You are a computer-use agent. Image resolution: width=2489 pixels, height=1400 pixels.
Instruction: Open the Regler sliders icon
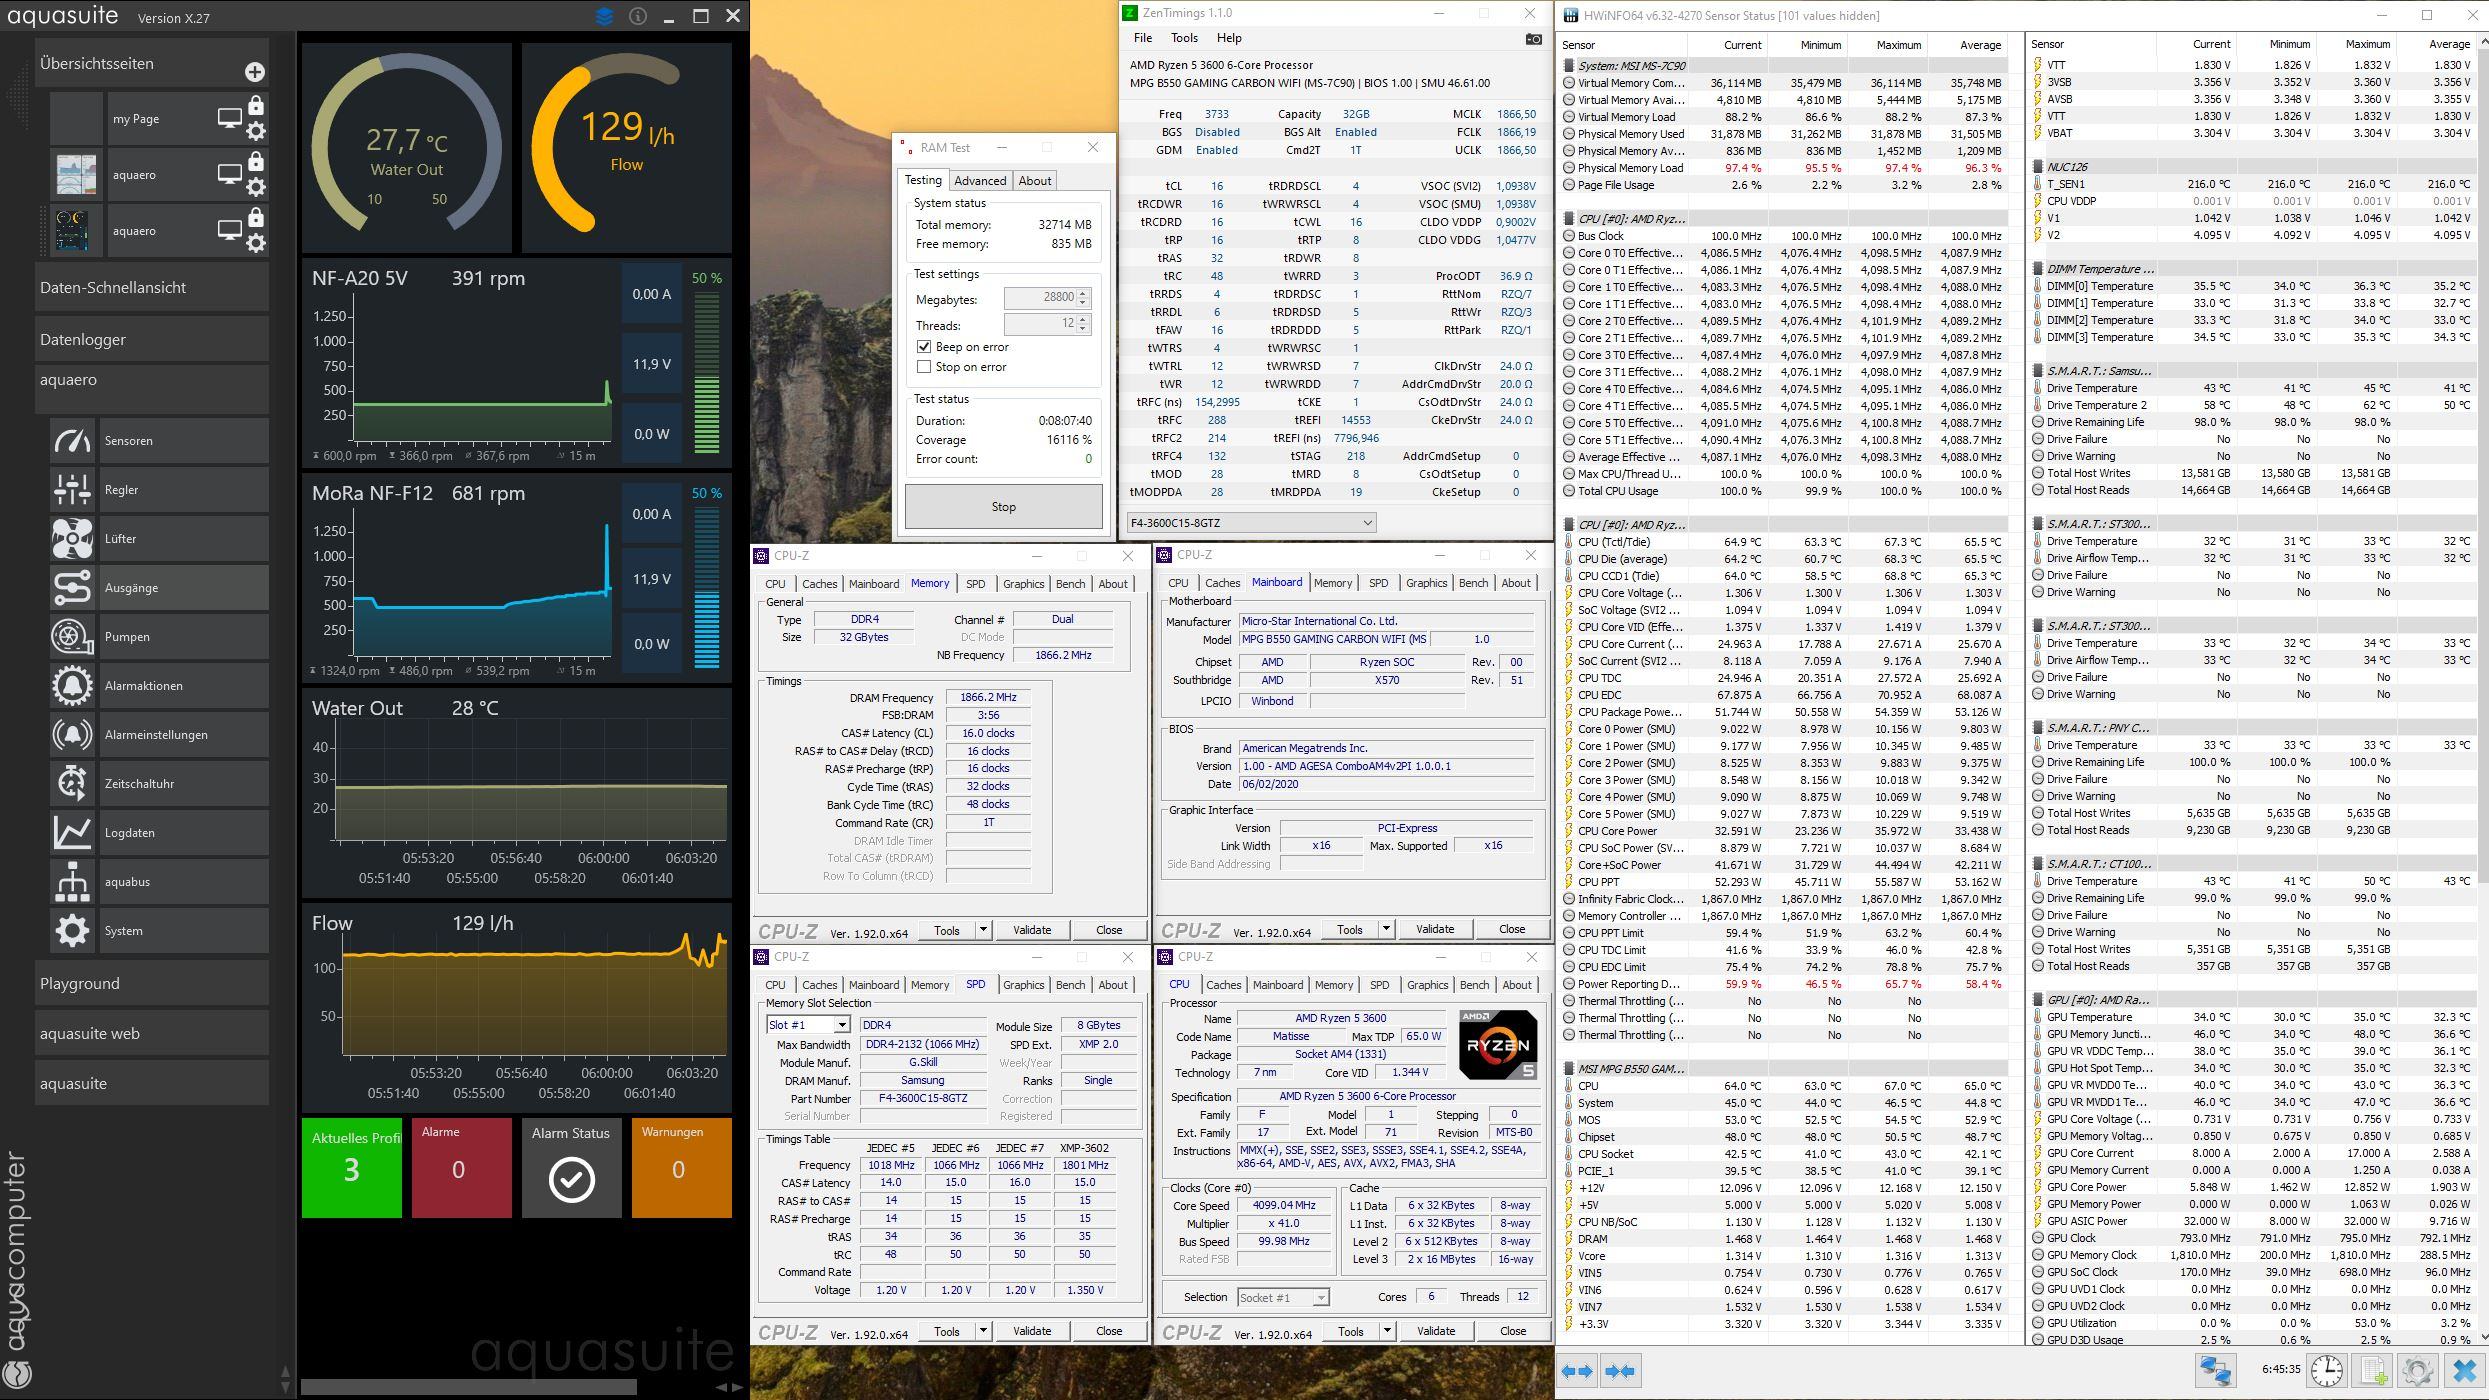click(x=72, y=490)
